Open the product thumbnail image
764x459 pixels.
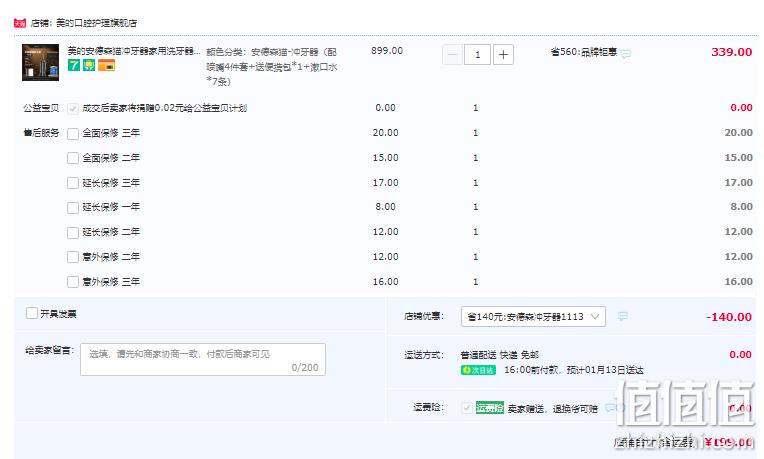[x=40, y=62]
